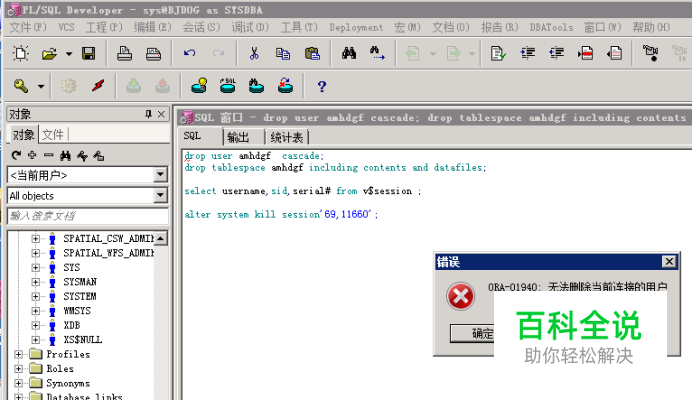Click the Uncomment selection icon
The image size is (692, 400).
point(614,54)
